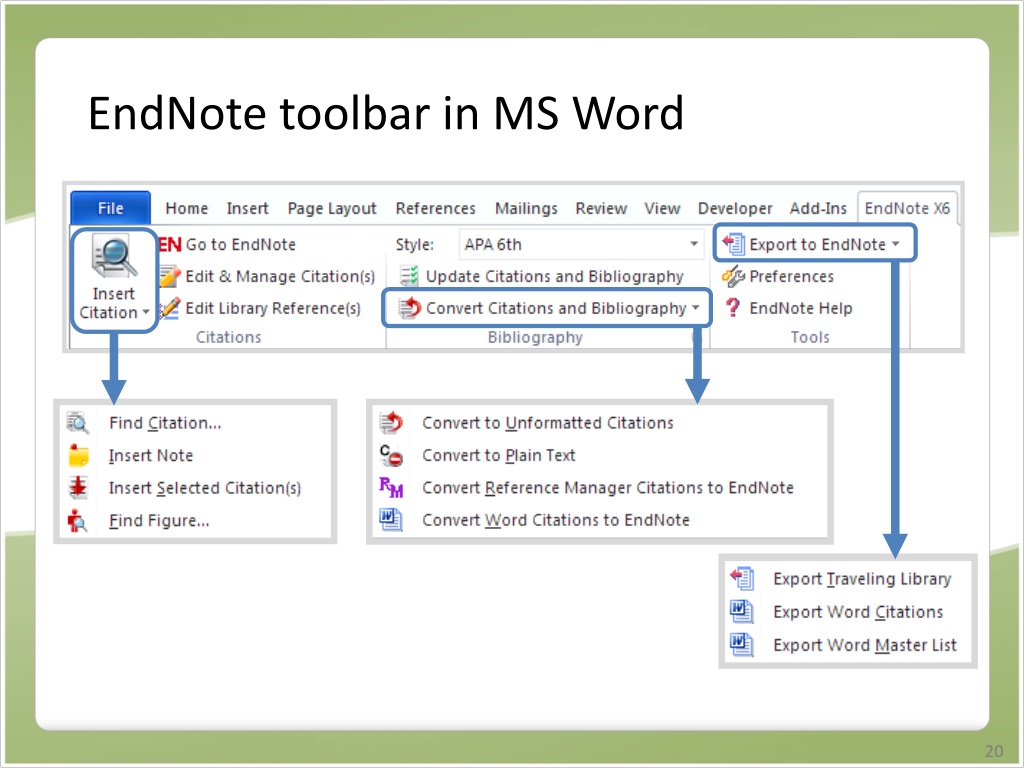The image size is (1024, 768).
Task: Click the Bibliography group dialog launcher
Action: tap(696, 336)
